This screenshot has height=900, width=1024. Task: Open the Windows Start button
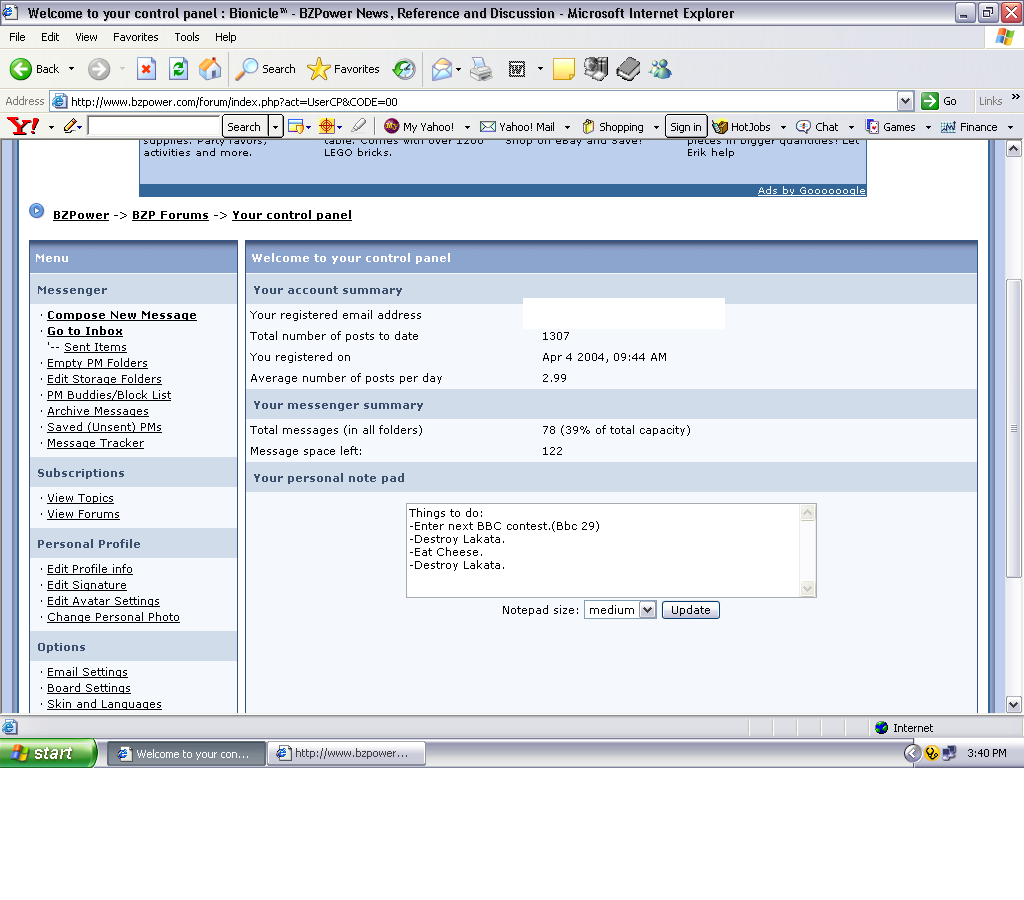click(x=48, y=753)
